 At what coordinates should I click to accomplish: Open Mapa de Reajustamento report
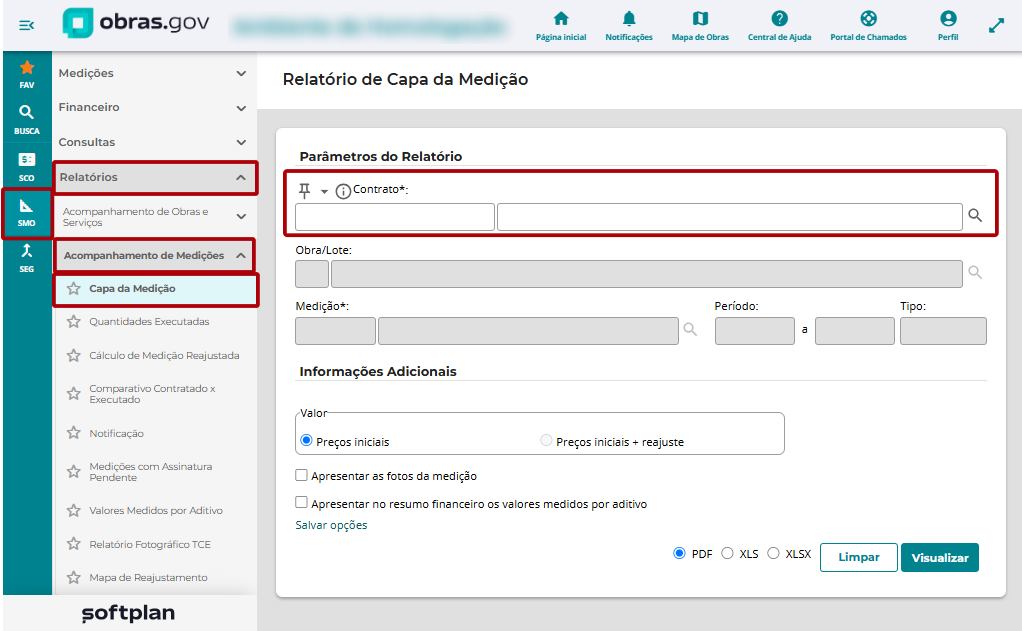coord(149,578)
